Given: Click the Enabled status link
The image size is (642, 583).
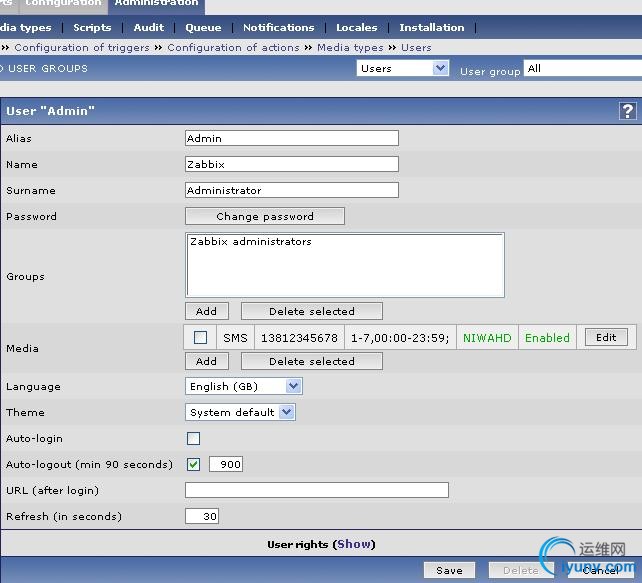Looking at the screenshot, I should tap(547, 338).
